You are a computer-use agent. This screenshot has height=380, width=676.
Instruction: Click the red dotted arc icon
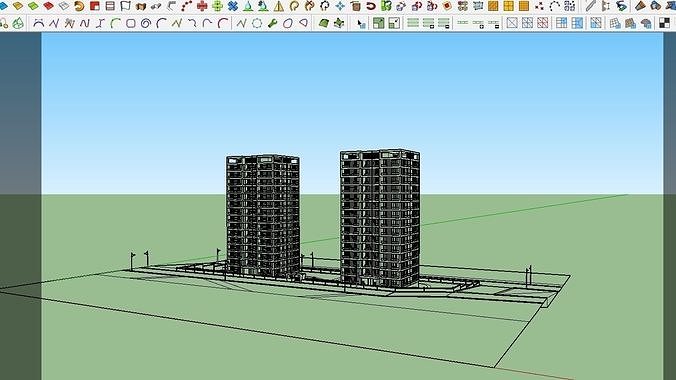(x=187, y=6)
